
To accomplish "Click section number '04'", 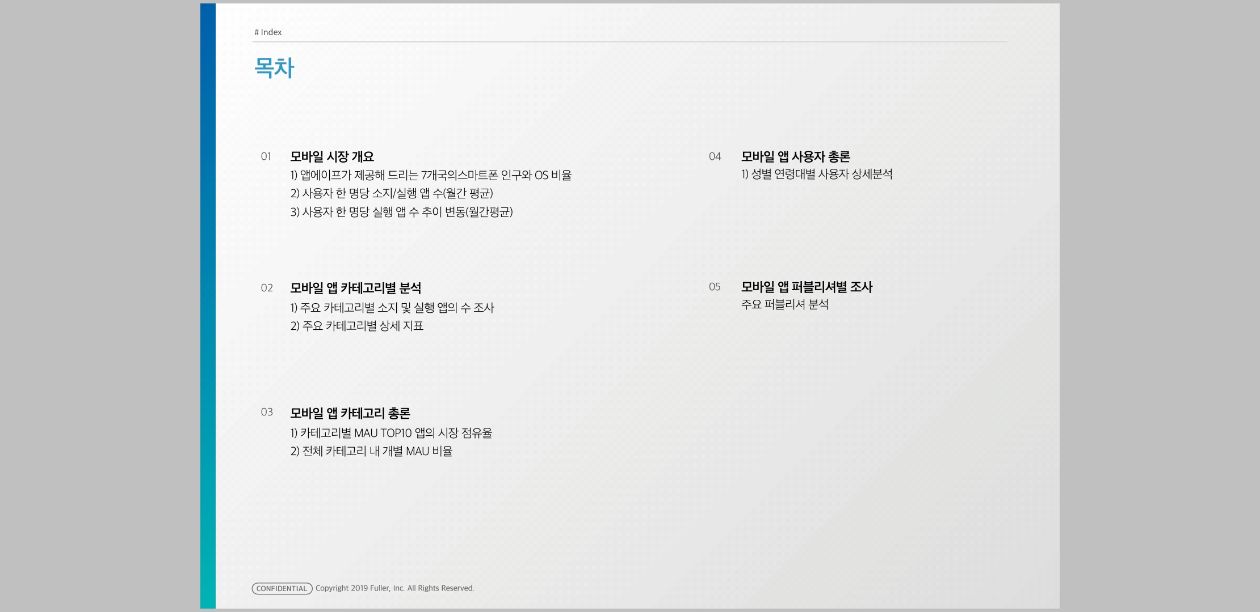I will pos(715,156).
